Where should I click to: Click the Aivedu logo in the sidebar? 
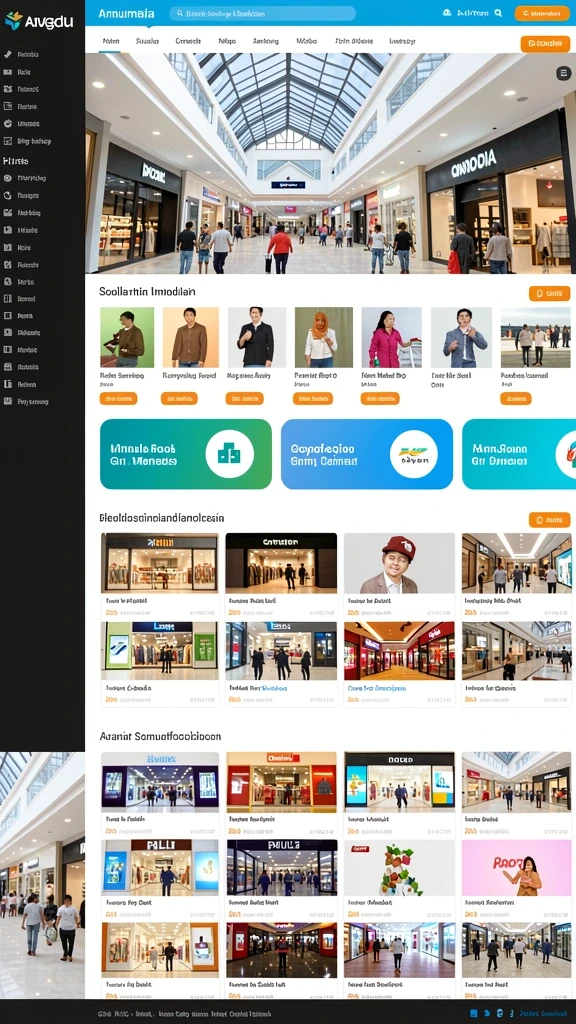tap(39, 21)
